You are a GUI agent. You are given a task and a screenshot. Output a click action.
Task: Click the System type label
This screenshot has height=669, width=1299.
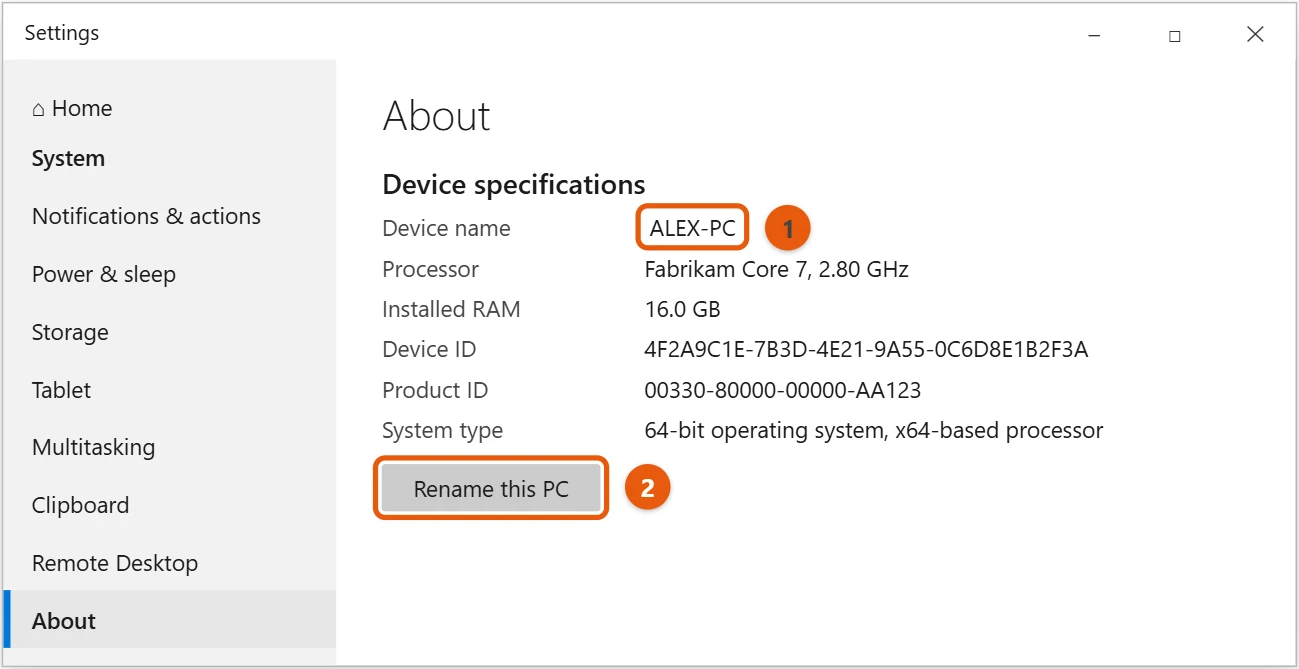coord(442,431)
